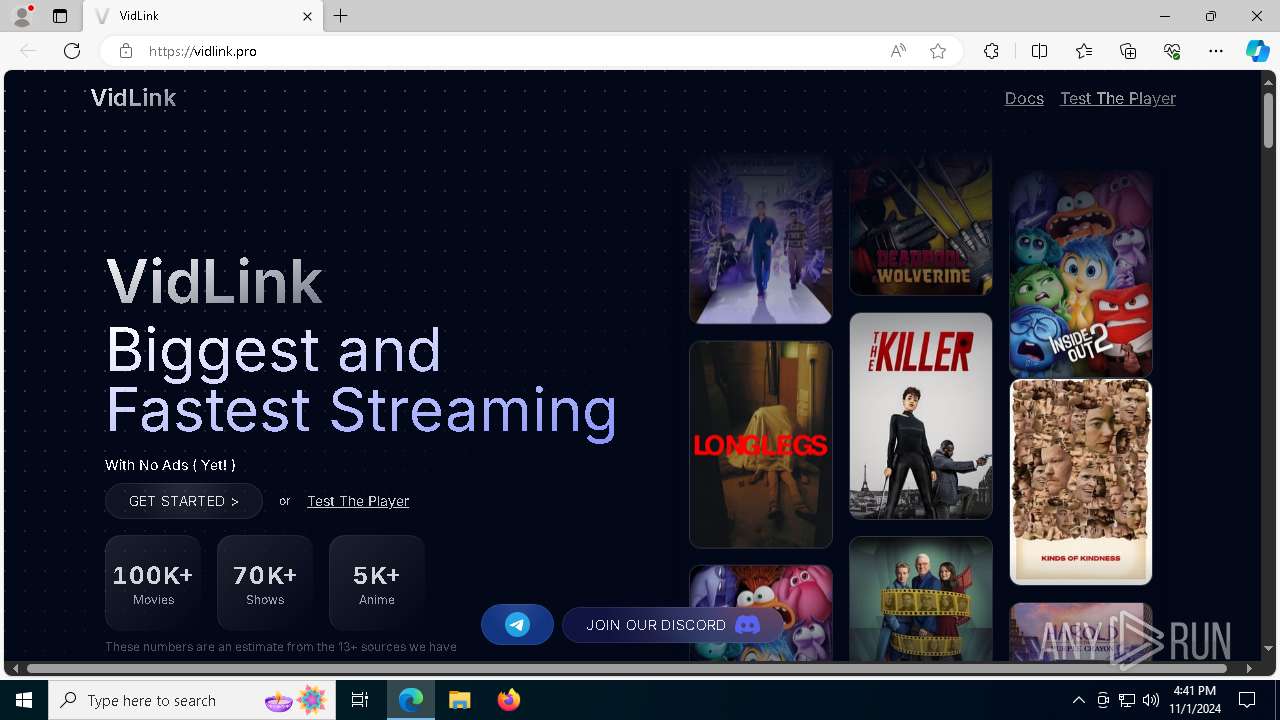Screen dimensions: 1280x720
Task: Click the vertical scrollbar up arrow
Action: point(1268,81)
